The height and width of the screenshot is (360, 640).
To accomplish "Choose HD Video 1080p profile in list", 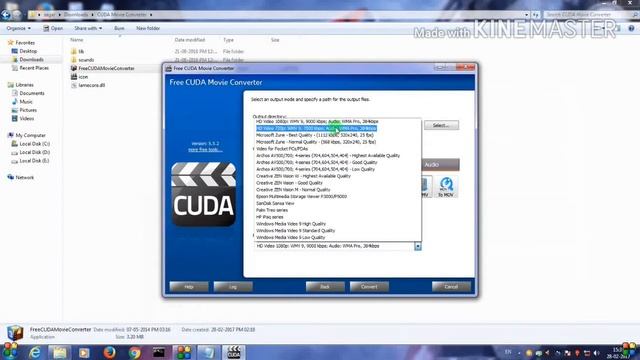I will click(317, 122).
